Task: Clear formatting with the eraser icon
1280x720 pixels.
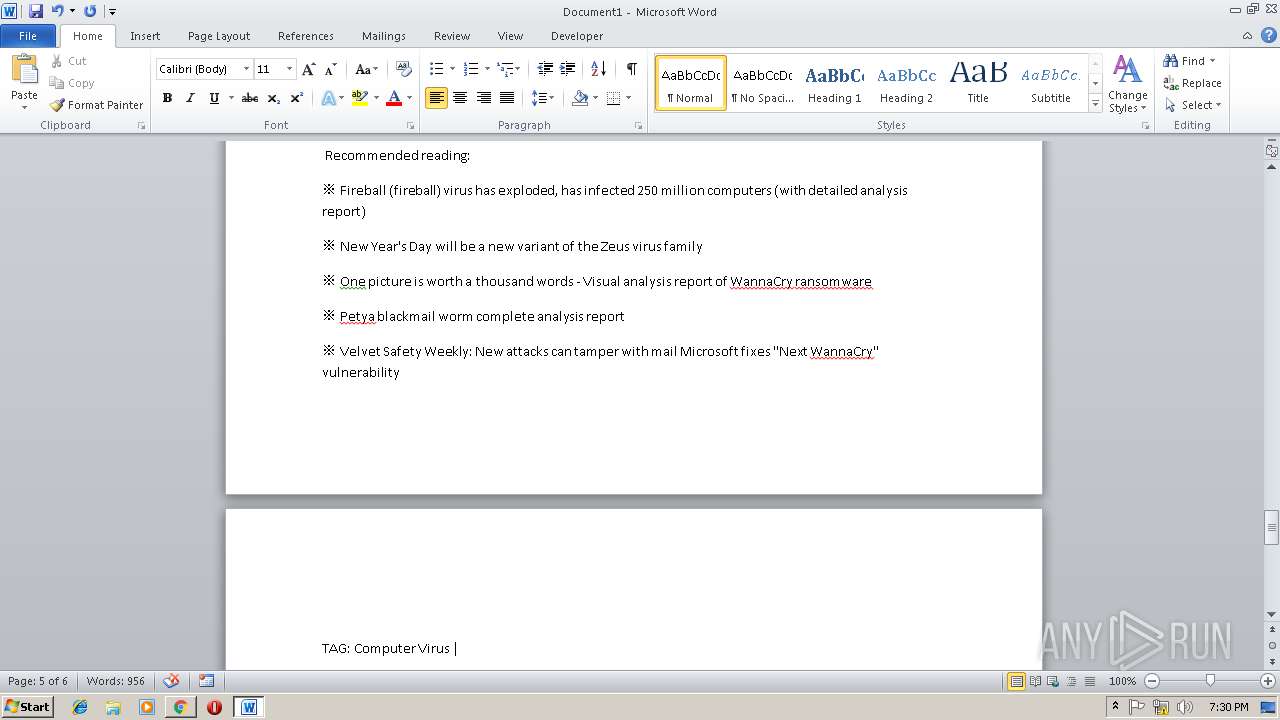Action: [404, 69]
